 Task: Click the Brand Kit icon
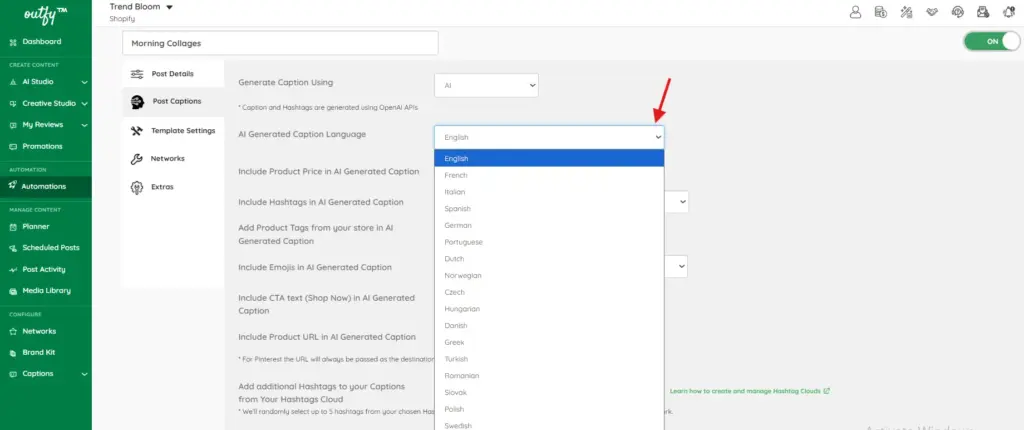click(x=13, y=353)
